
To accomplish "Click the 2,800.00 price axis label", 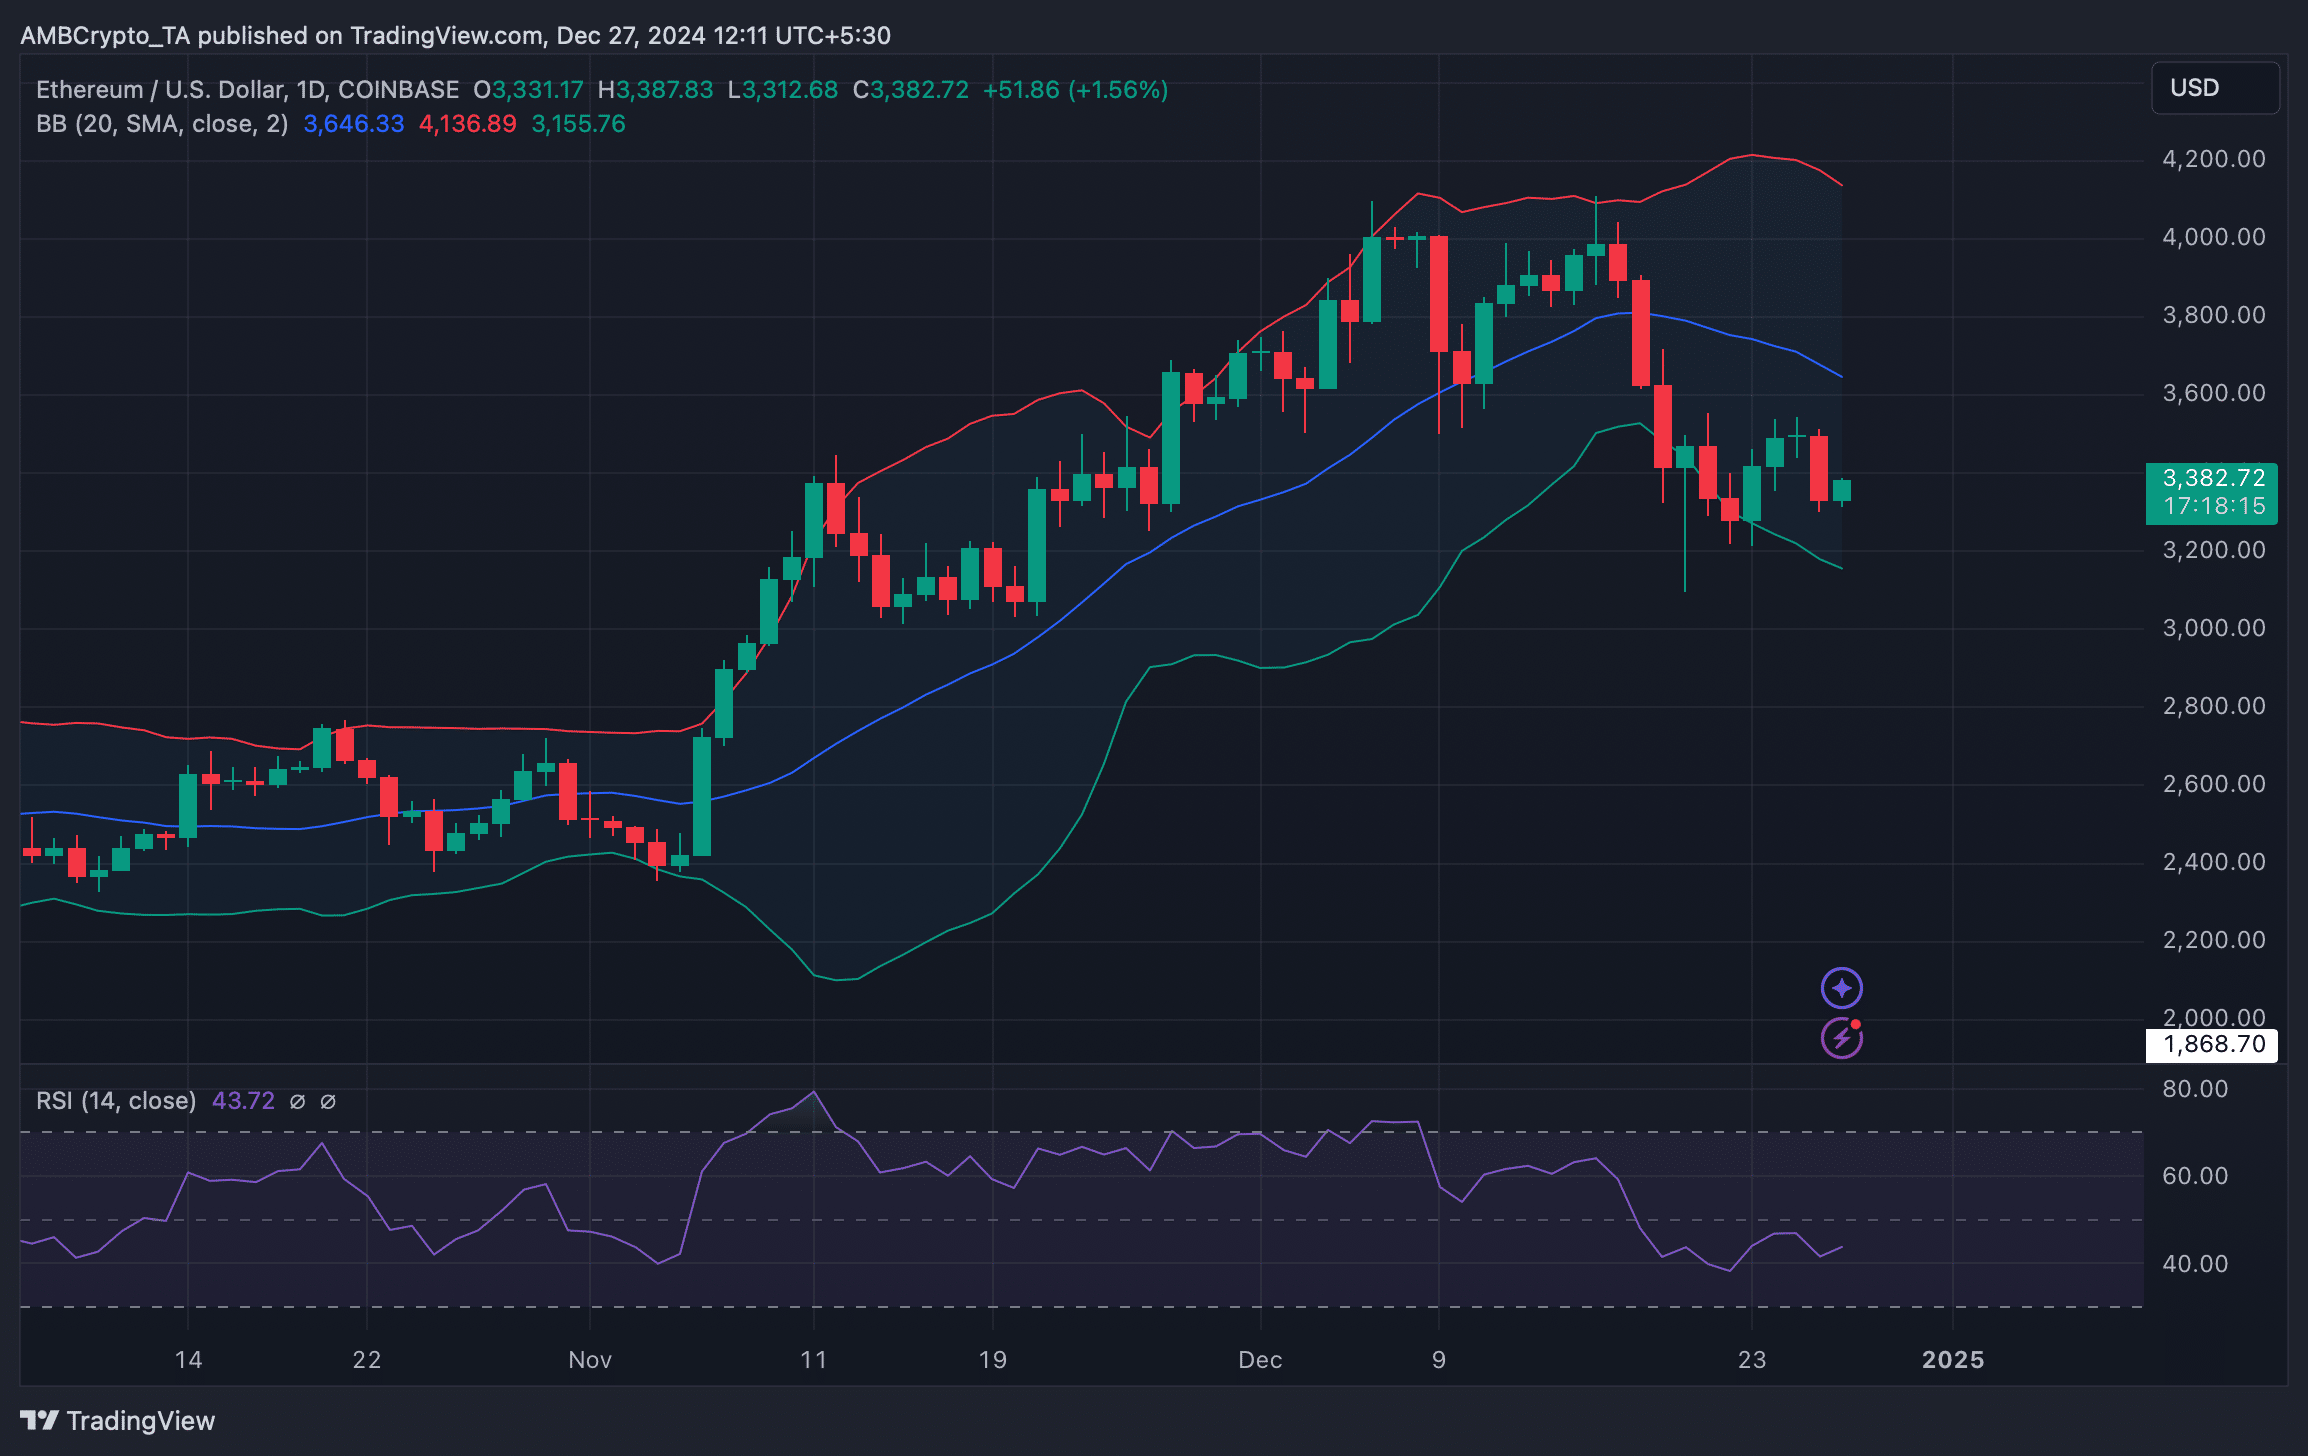I will click(2214, 706).
